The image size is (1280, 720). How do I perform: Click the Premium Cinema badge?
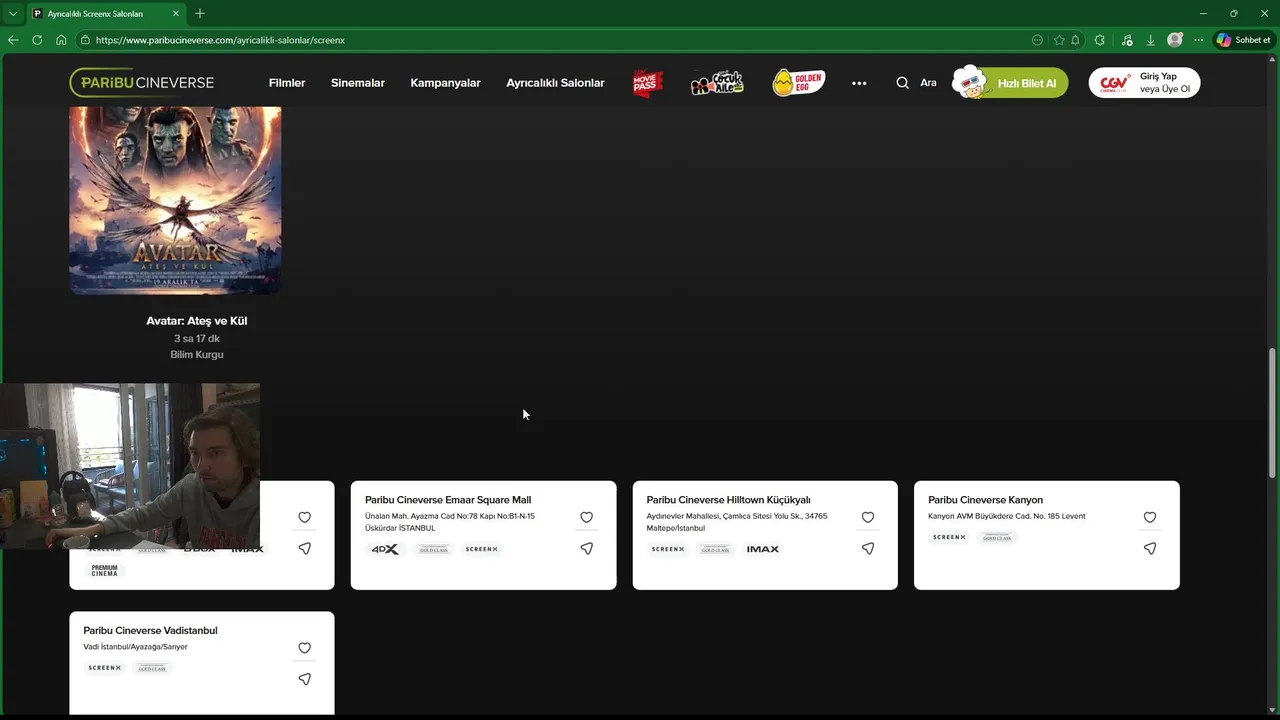click(105, 570)
